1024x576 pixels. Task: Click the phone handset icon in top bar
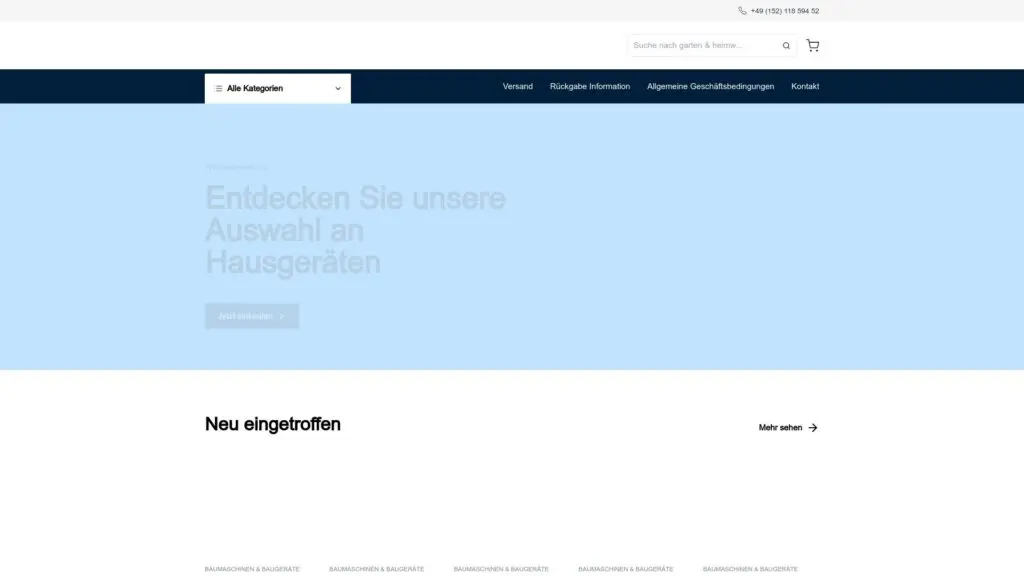(742, 11)
